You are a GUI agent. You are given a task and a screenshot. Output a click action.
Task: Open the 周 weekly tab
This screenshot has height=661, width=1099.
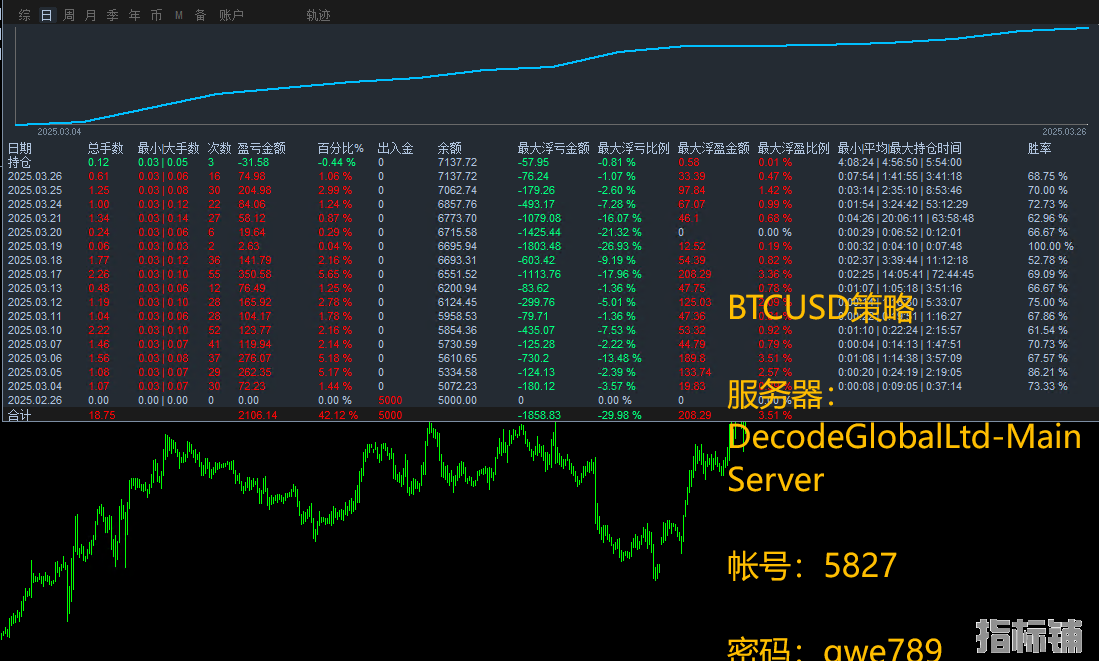[x=69, y=15]
